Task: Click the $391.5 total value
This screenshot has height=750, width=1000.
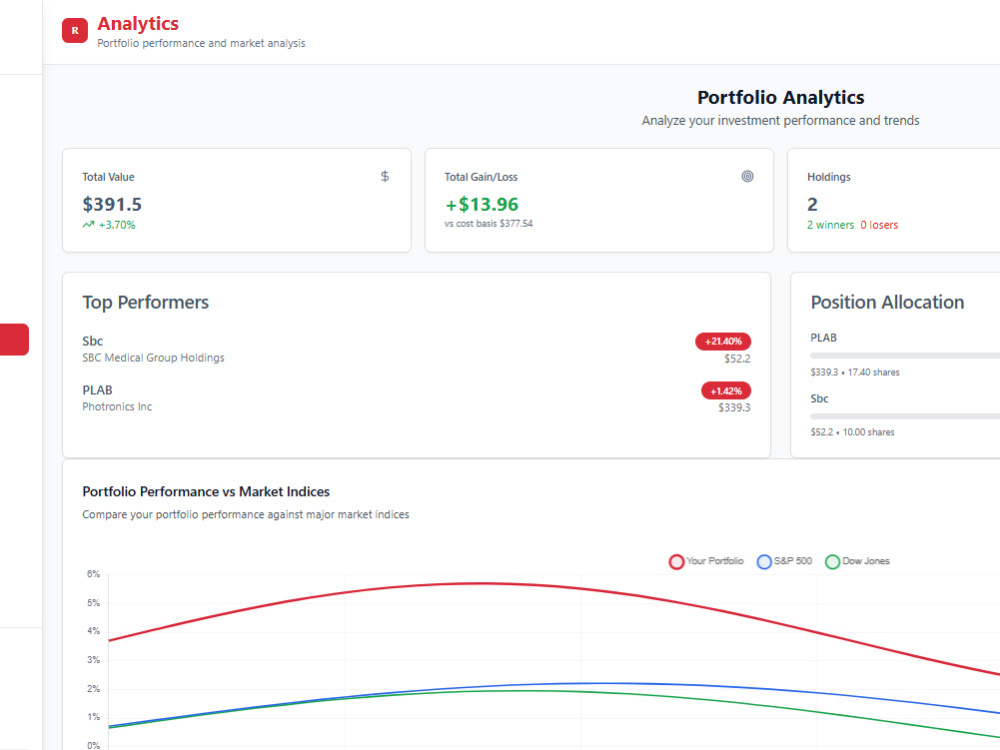Action: (x=112, y=204)
